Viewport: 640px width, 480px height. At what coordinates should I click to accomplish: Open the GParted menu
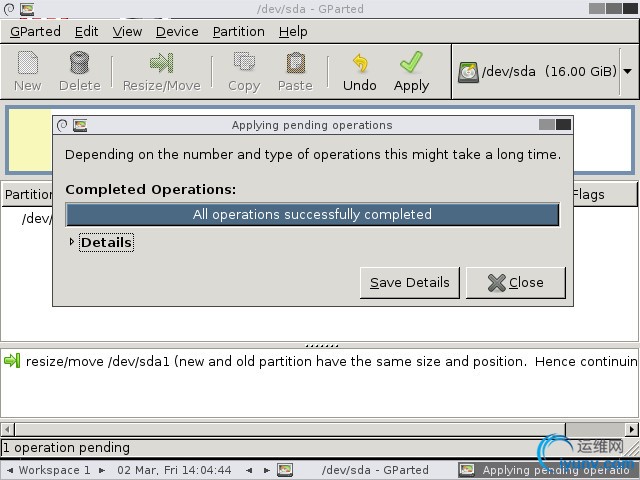tap(36, 31)
